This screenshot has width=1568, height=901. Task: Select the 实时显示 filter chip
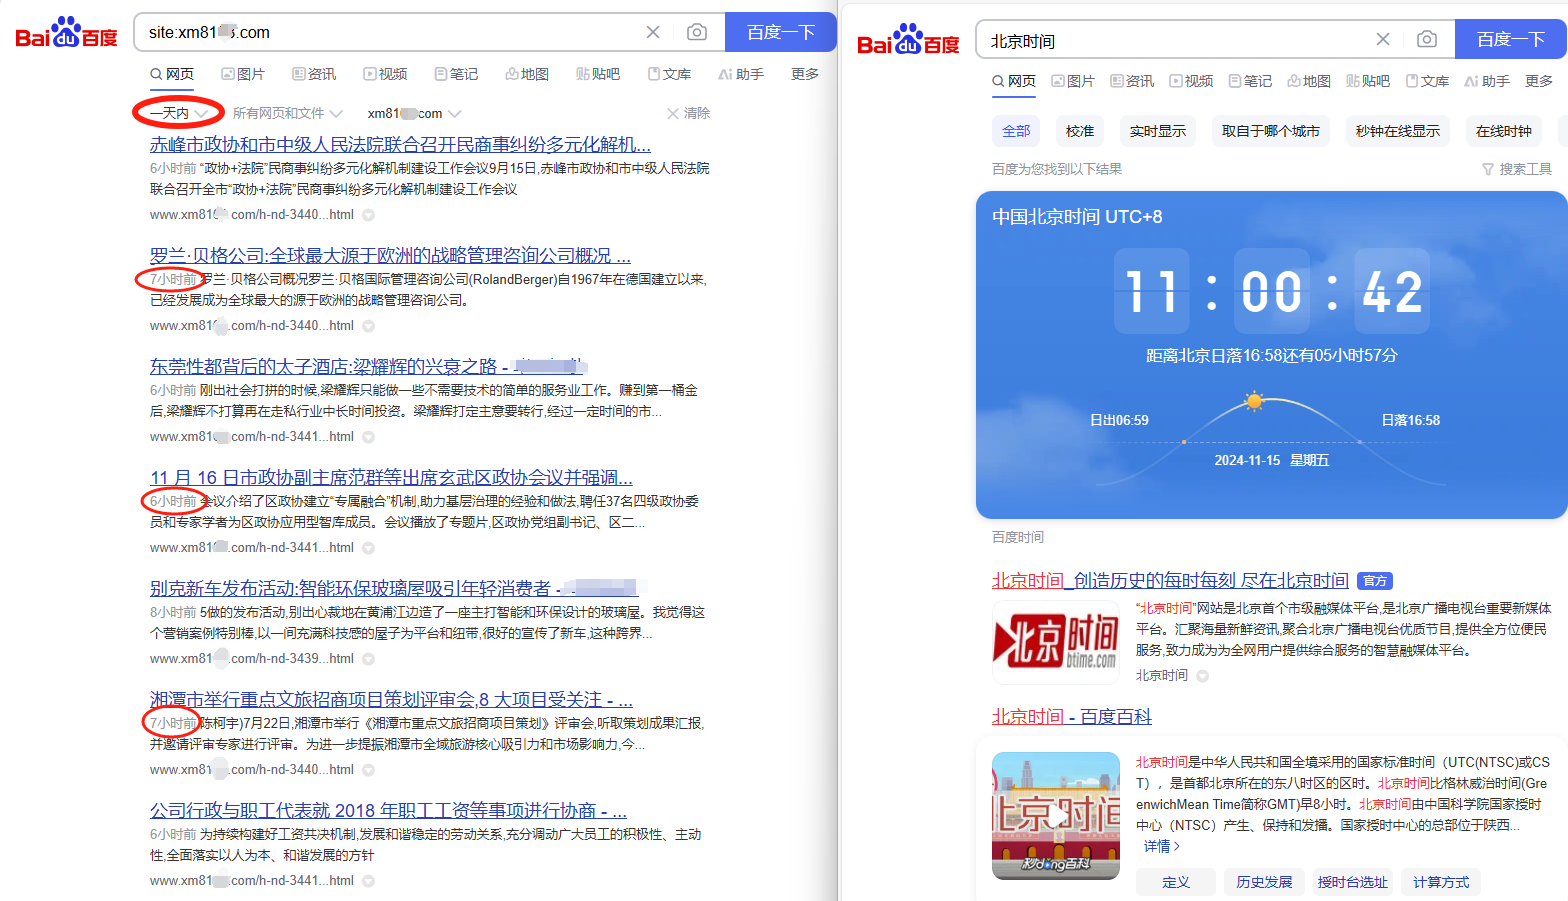click(x=1158, y=131)
